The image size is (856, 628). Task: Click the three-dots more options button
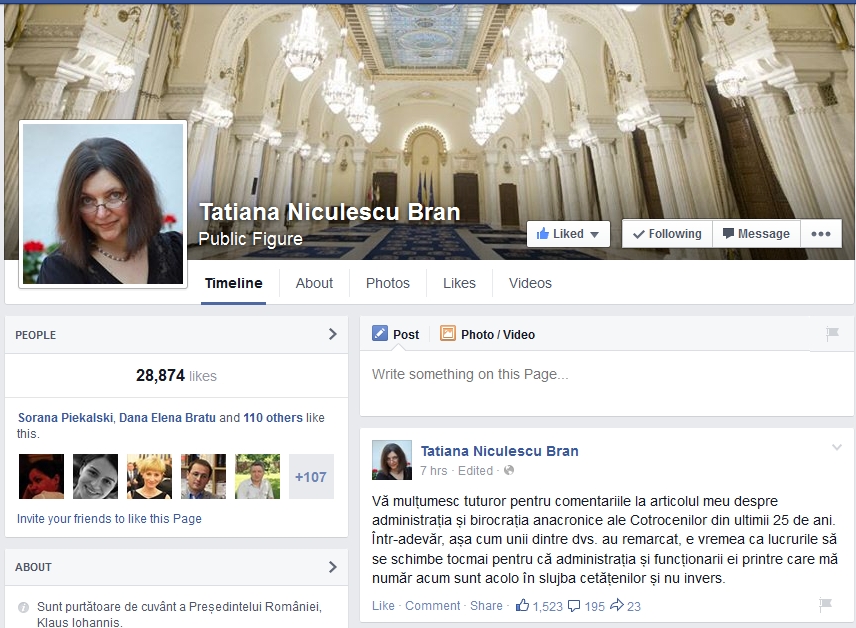820,234
